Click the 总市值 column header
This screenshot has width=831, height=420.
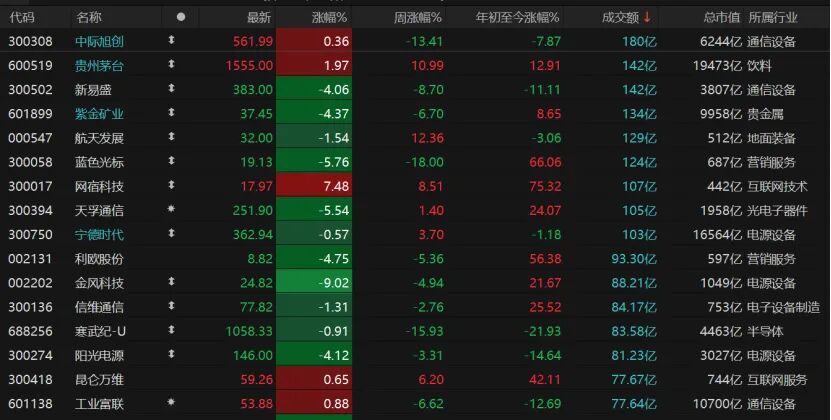pos(720,17)
